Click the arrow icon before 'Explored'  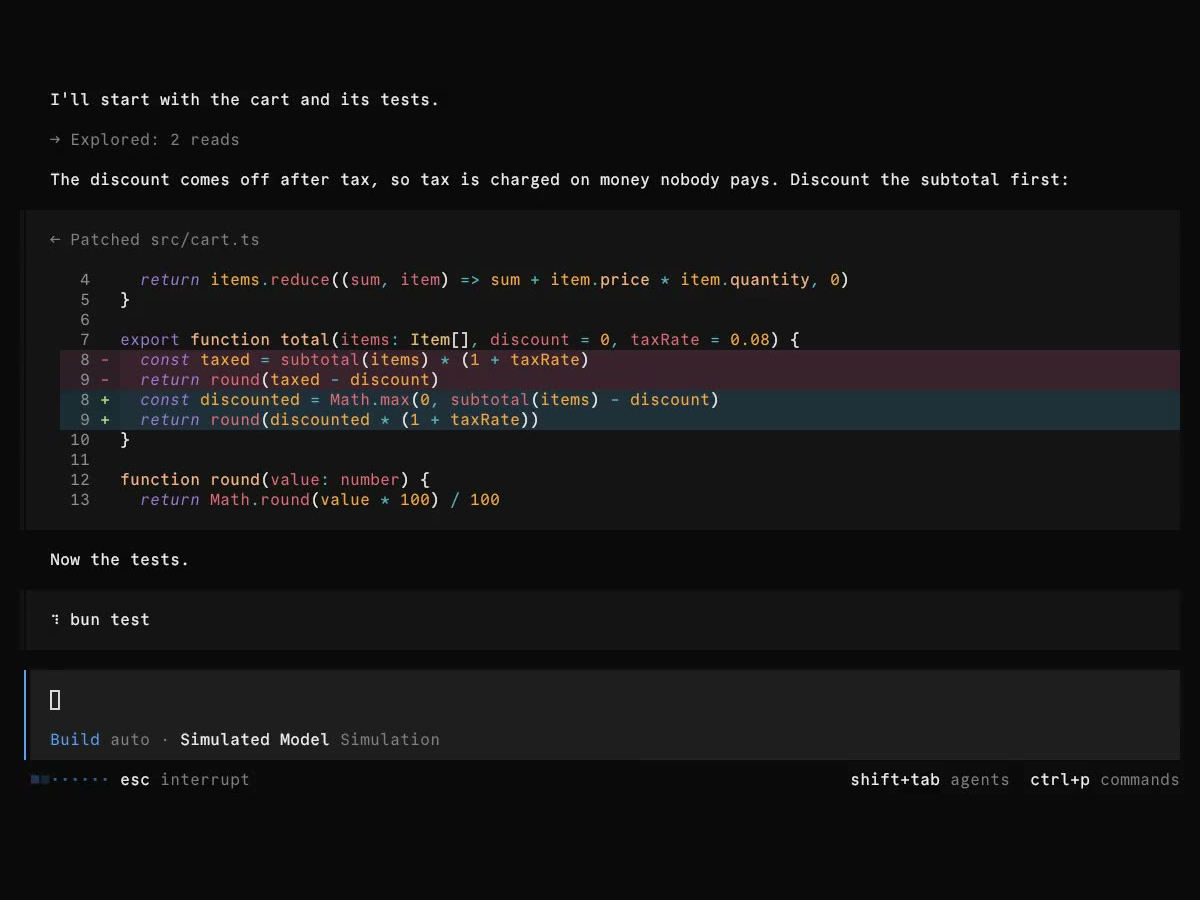(x=55, y=140)
